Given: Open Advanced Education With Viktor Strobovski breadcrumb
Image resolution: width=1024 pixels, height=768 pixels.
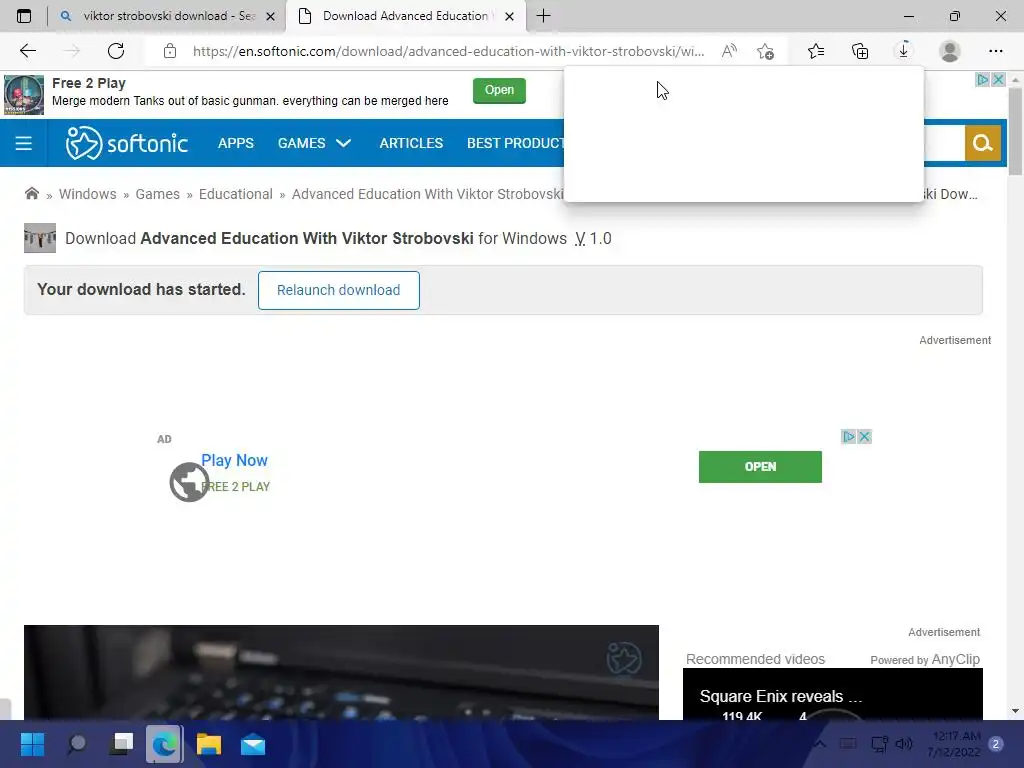Looking at the screenshot, I should (x=428, y=194).
